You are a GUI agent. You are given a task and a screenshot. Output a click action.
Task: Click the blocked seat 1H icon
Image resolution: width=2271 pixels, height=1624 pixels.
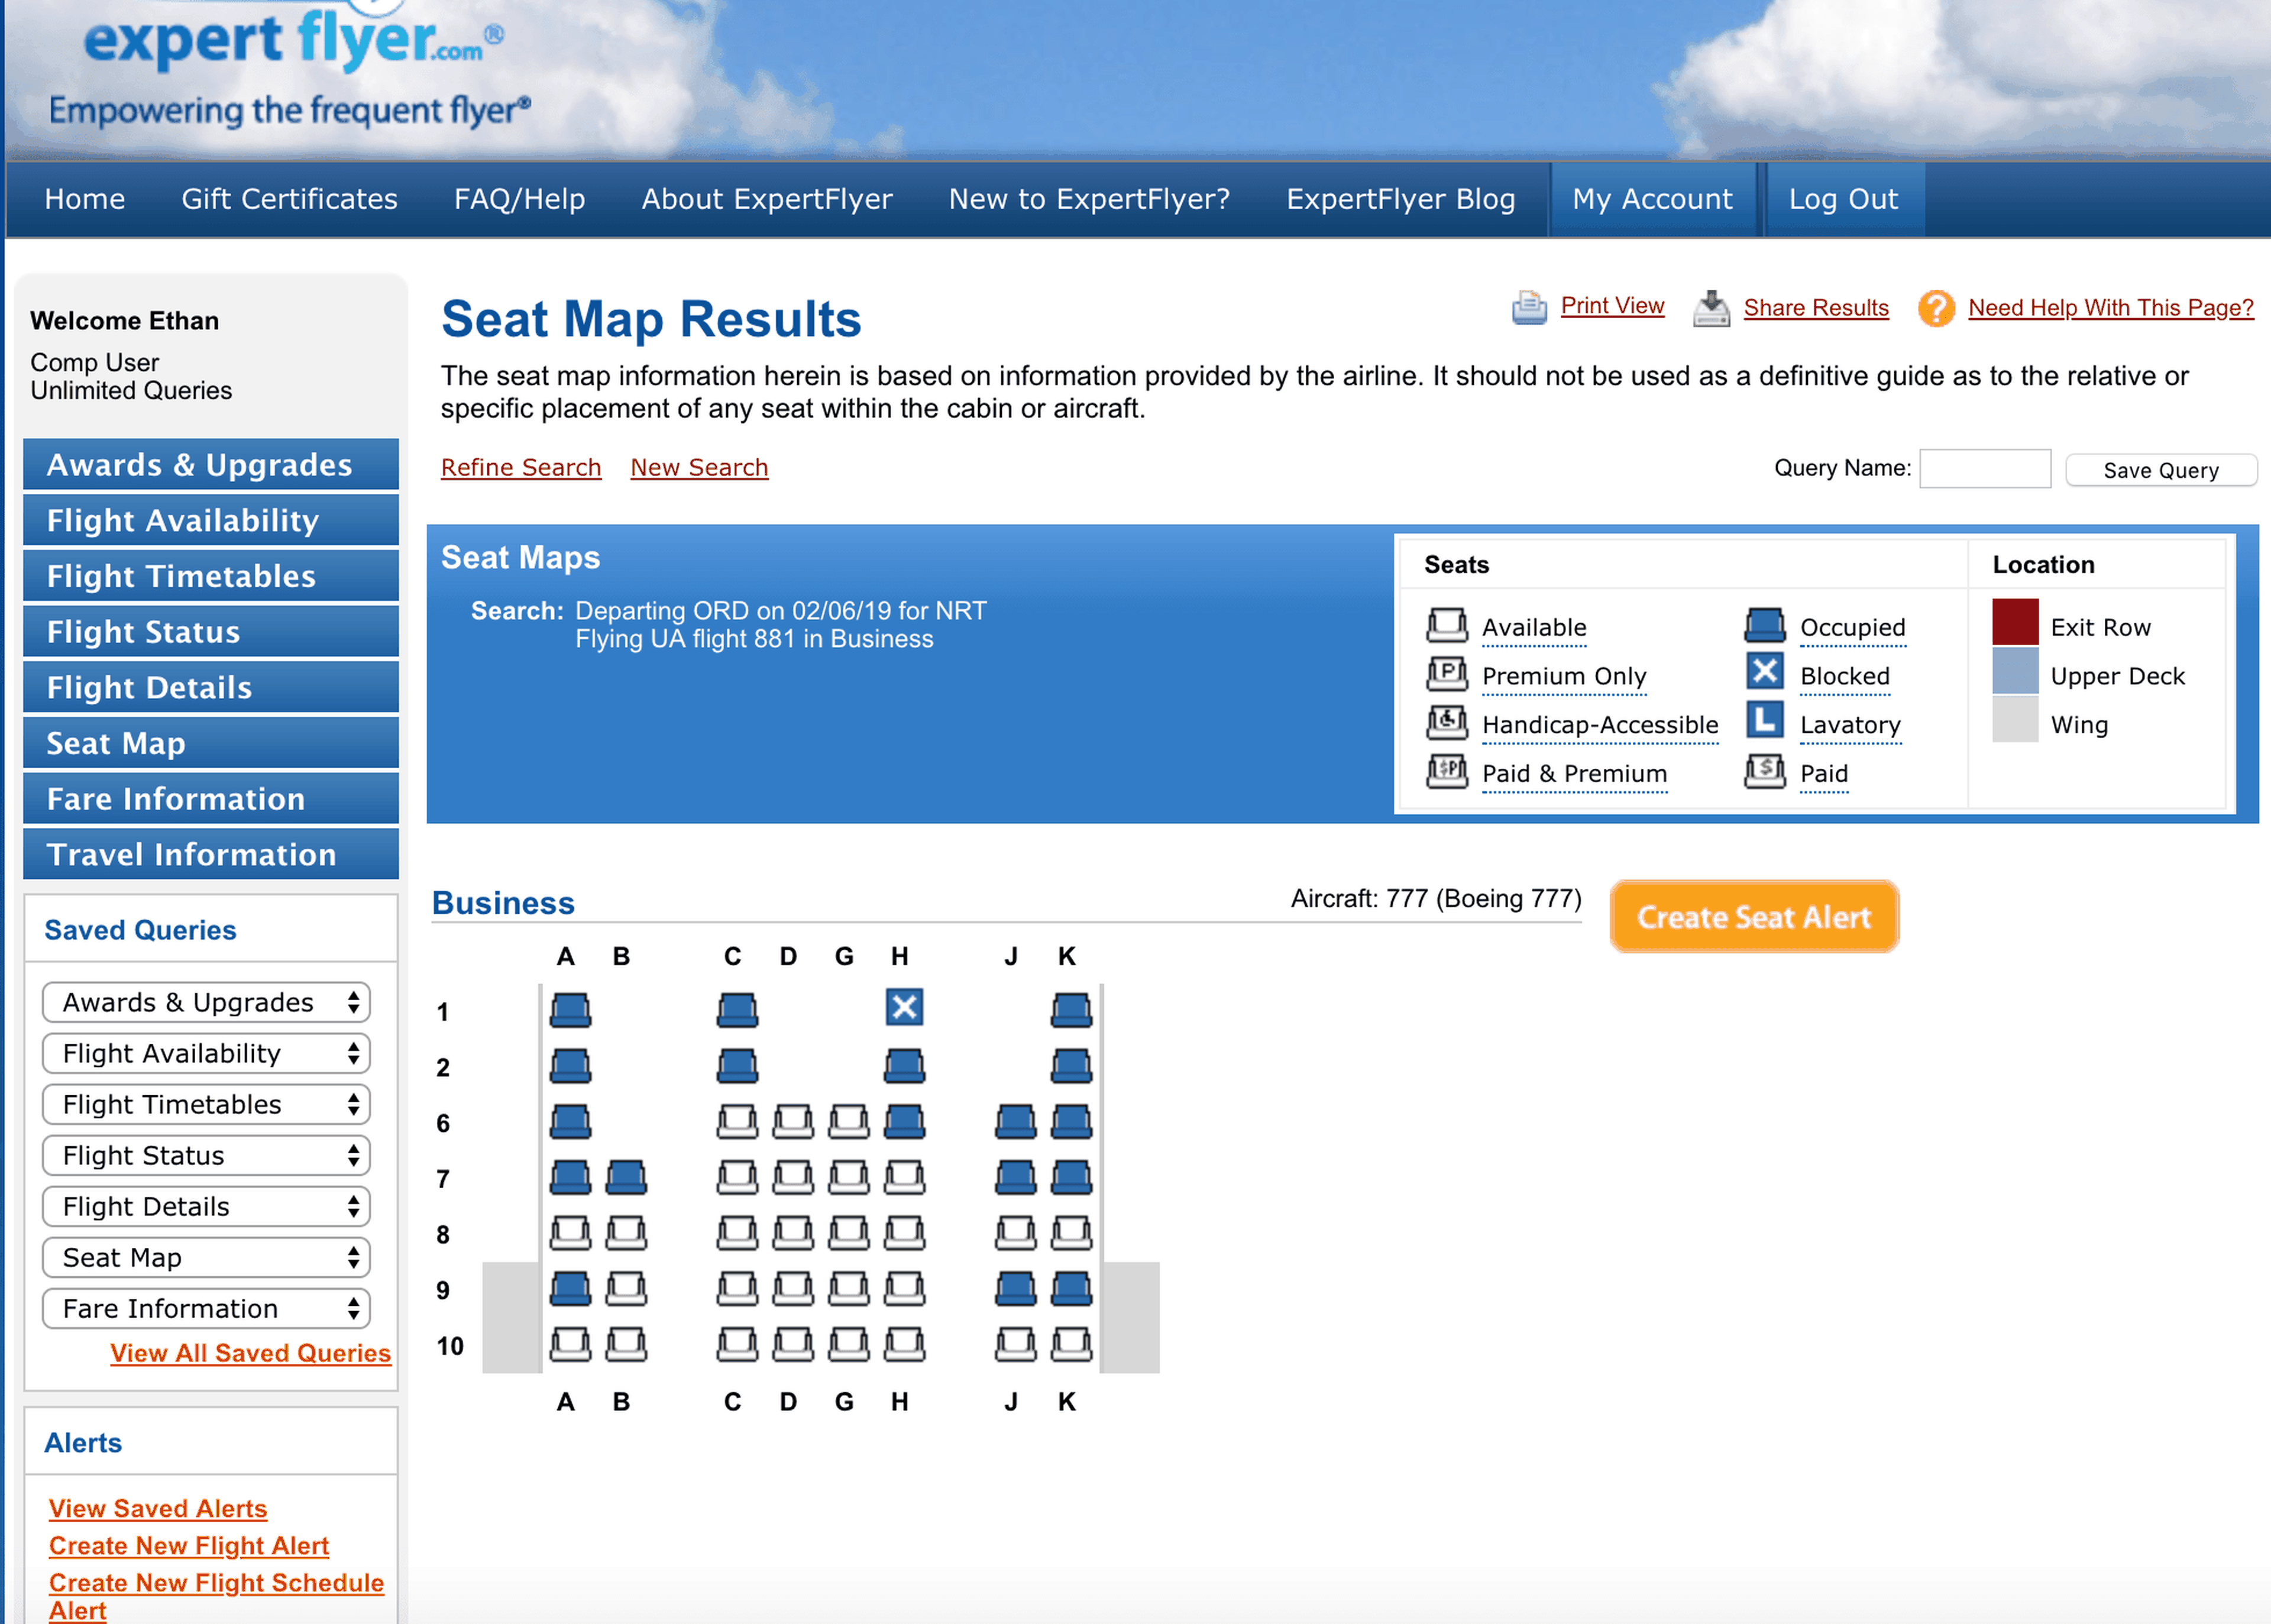coord(904,1007)
